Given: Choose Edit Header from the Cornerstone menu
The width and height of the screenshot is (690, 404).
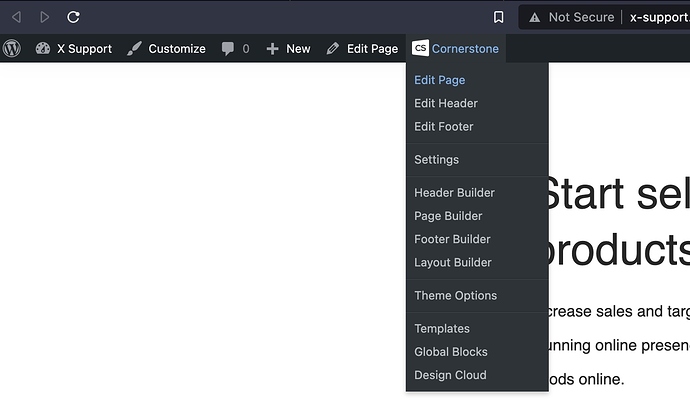Looking at the screenshot, I should 446,103.
